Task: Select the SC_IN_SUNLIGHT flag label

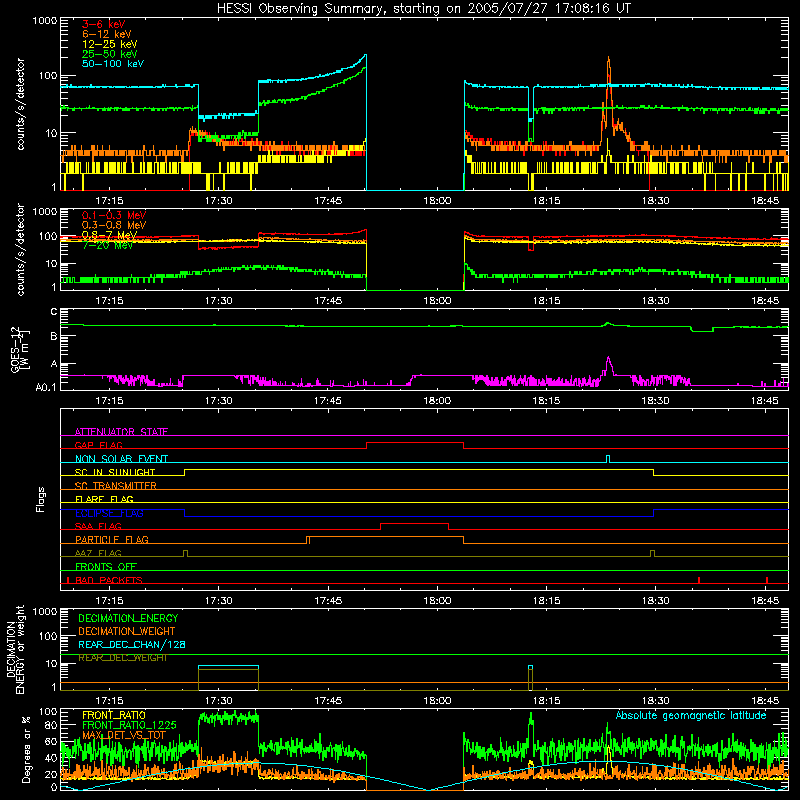Action: click(115, 472)
